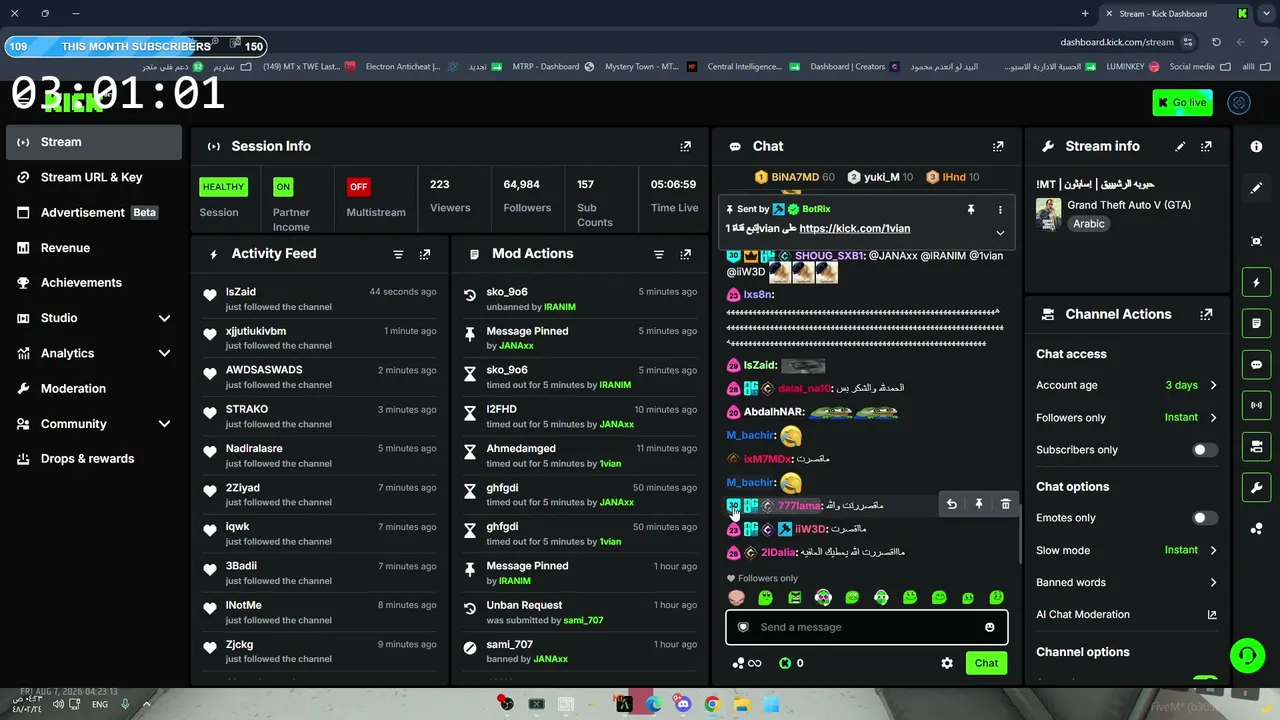Edit stream info with pencil icon
1280x720 pixels.
pyautogui.click(x=1180, y=146)
